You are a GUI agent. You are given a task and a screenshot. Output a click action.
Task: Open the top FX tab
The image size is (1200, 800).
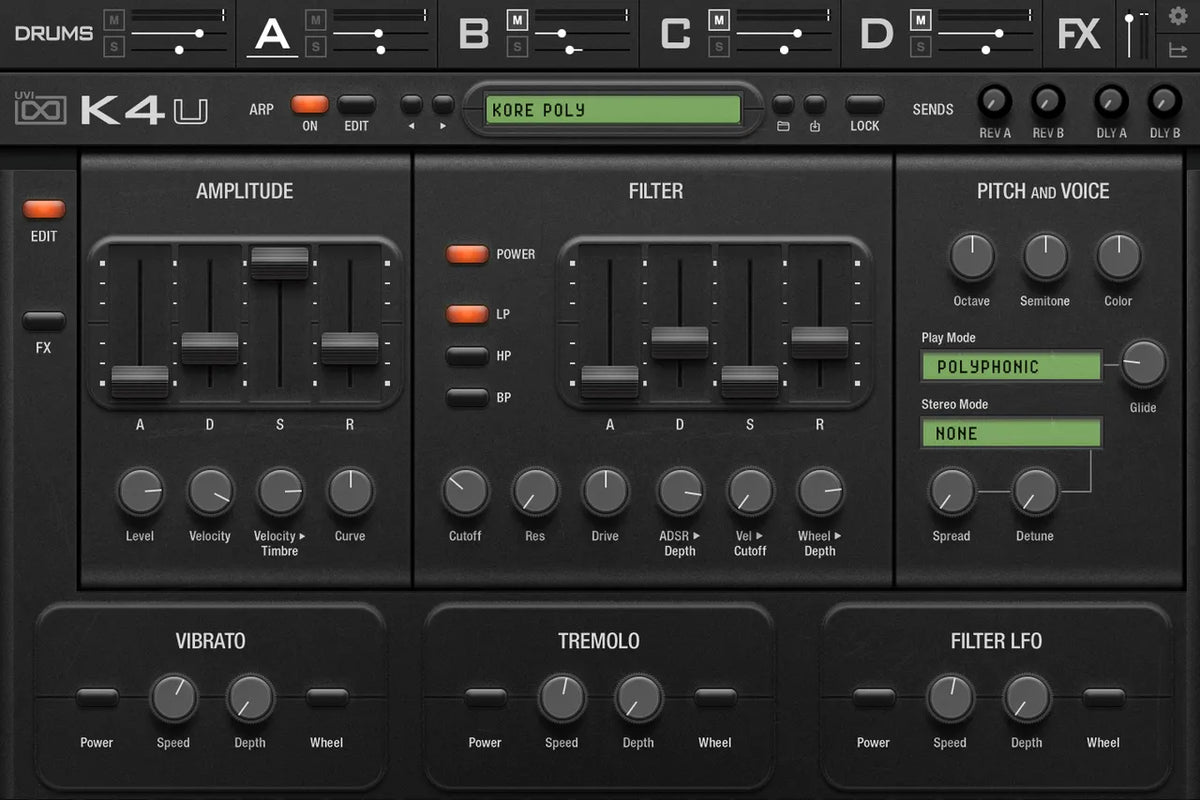(x=1079, y=34)
